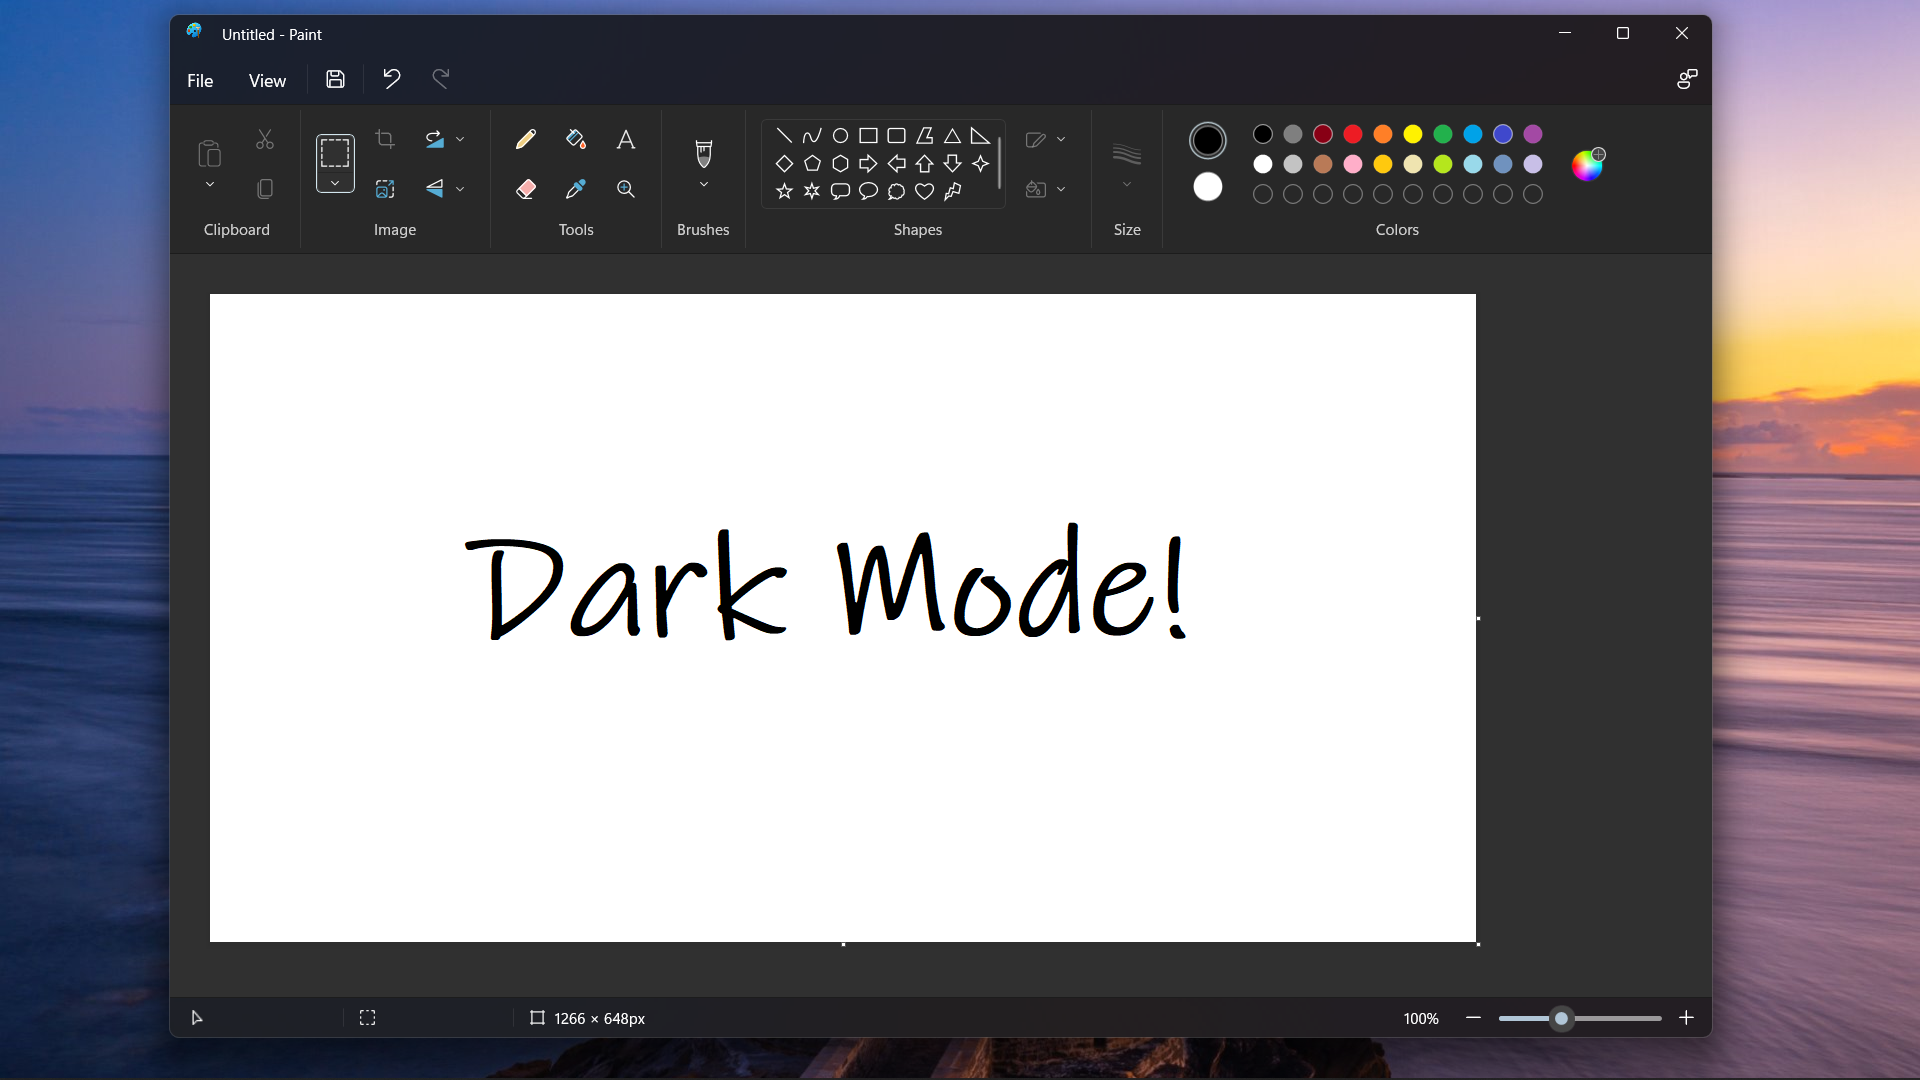The image size is (1920, 1080).
Task: Expand the flip options dropdown
Action: (460, 189)
